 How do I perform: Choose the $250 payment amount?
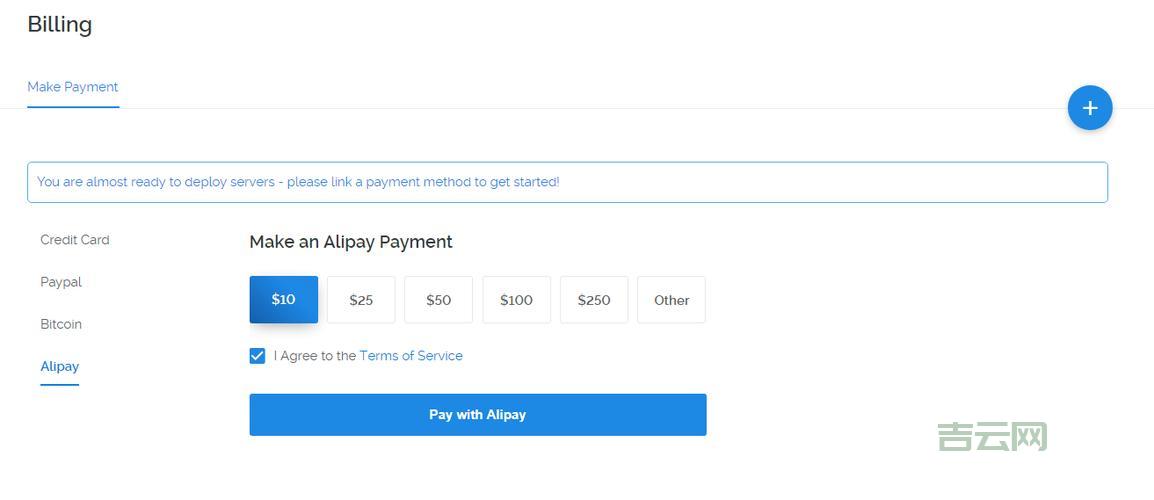click(594, 300)
